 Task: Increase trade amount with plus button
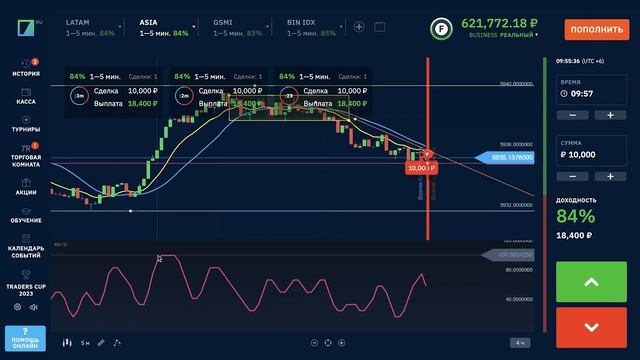coord(610,176)
